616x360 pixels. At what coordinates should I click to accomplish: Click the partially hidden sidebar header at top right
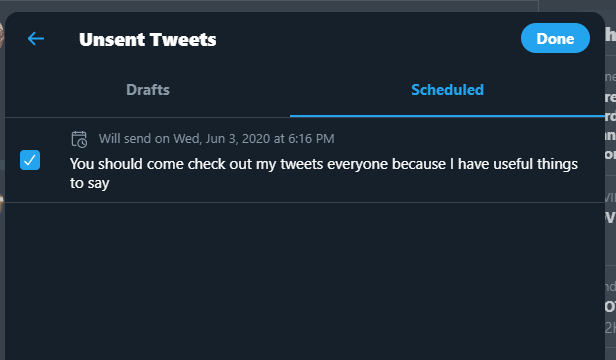610,35
